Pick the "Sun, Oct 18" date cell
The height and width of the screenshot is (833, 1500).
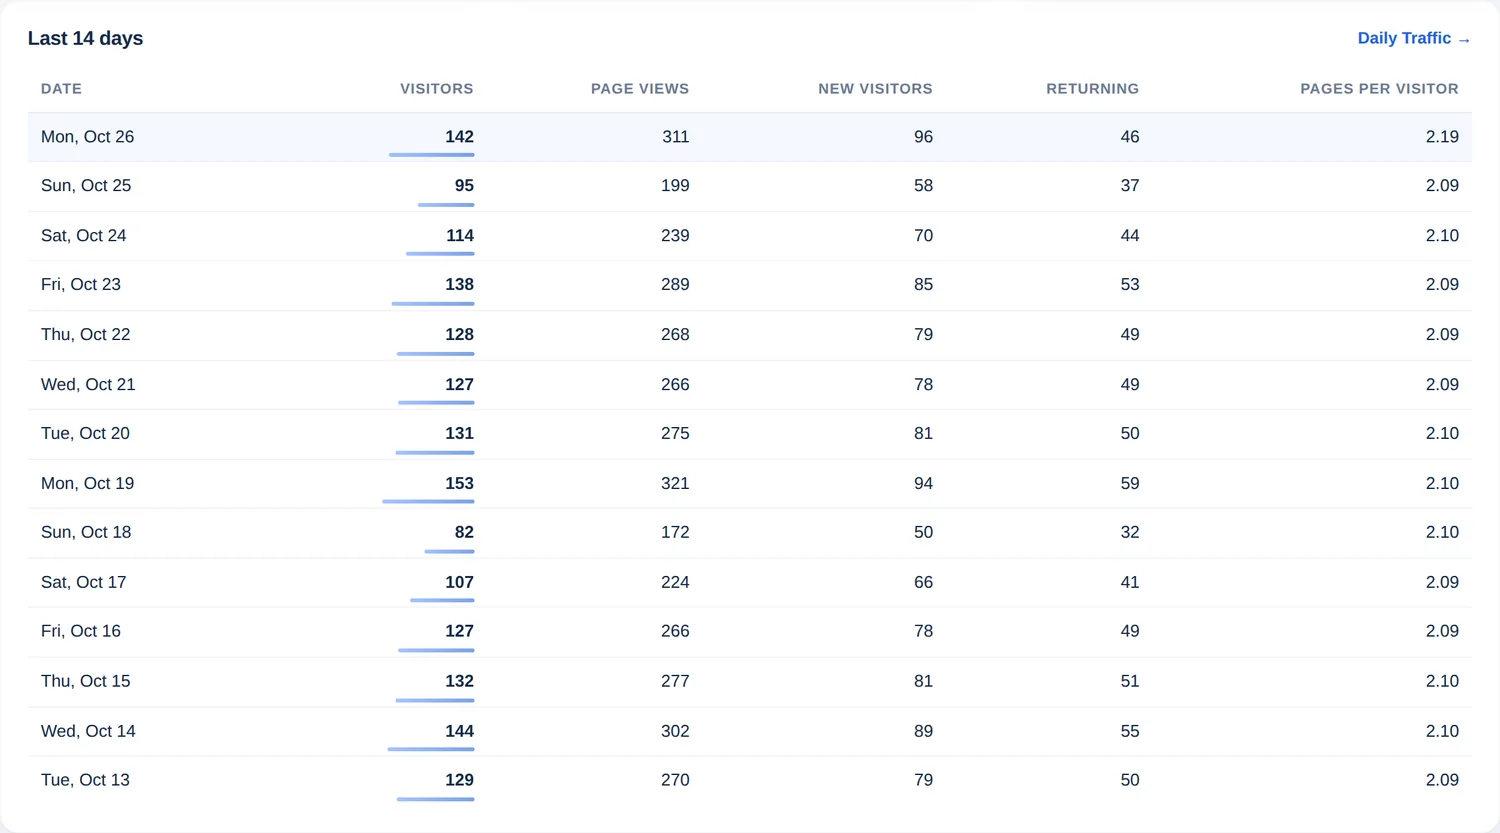coord(86,533)
